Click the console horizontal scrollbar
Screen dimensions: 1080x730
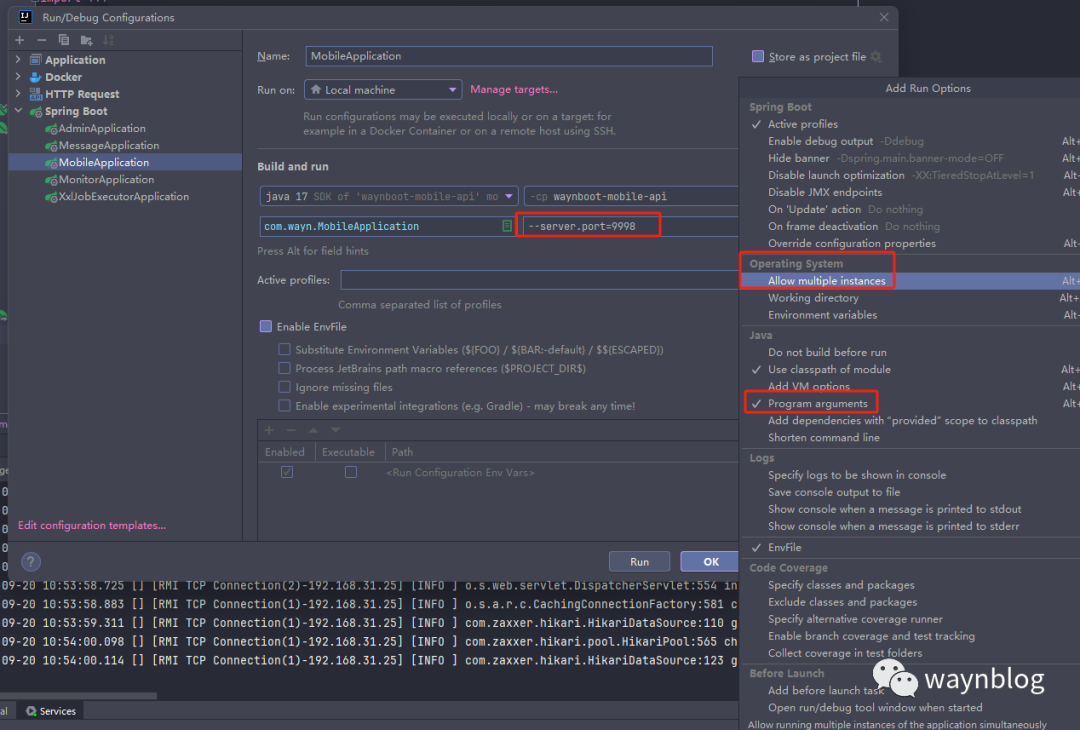tap(79, 696)
